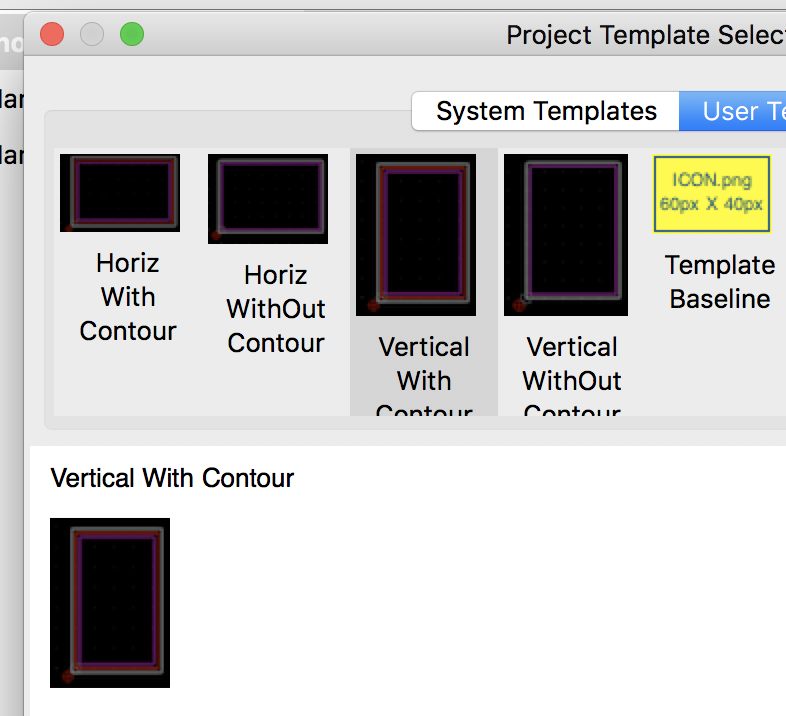Viewport: 786px width, 716px height.
Task: Click the "Horiz WithOut Contour" caption
Action: tap(276, 309)
